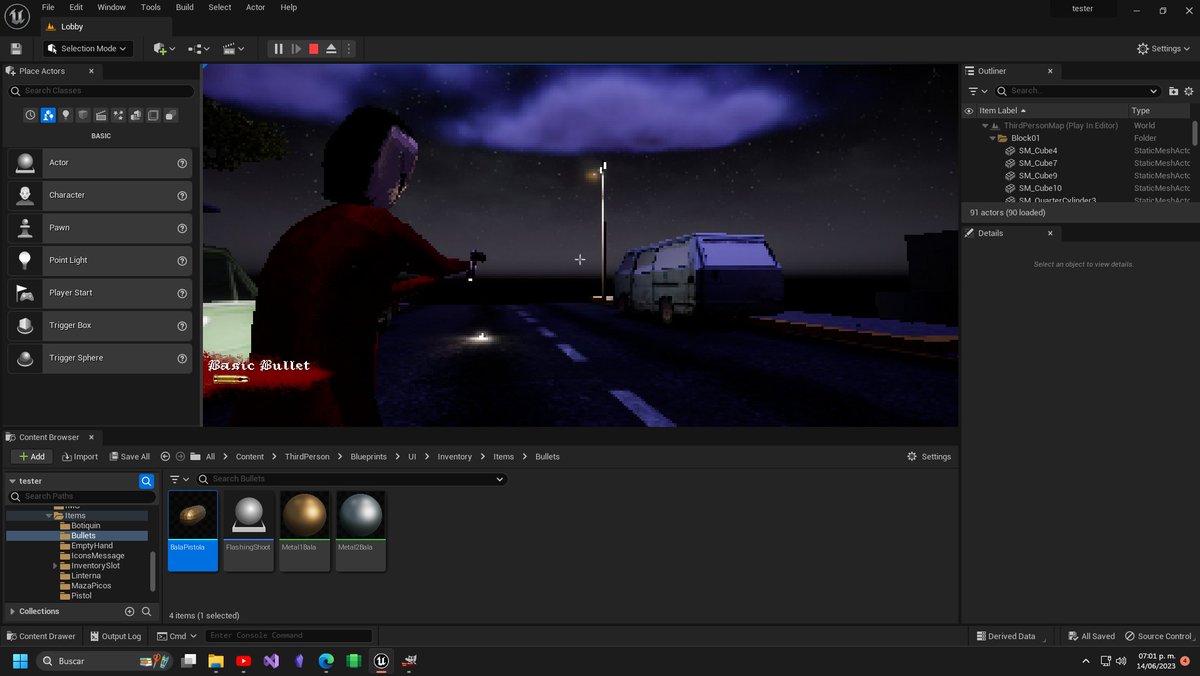Open the Window menu

click(111, 7)
